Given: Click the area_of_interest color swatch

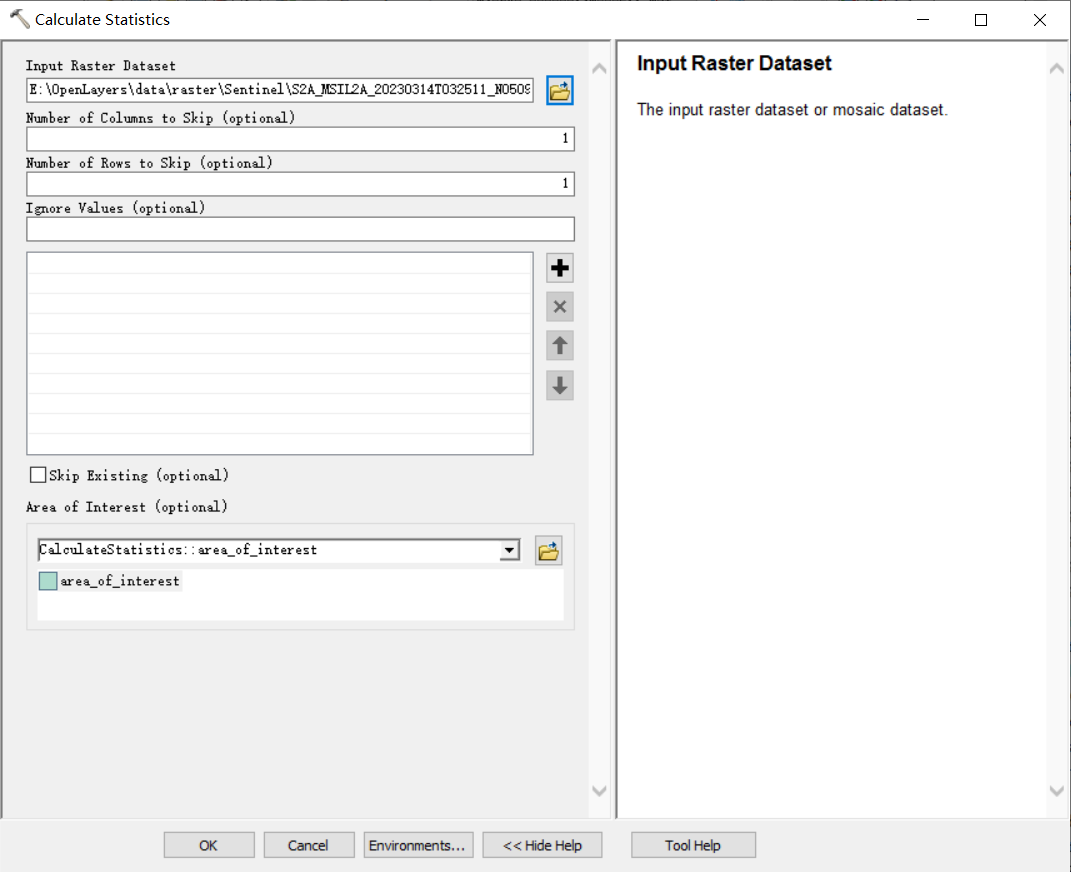Looking at the screenshot, I should pyautogui.click(x=48, y=581).
